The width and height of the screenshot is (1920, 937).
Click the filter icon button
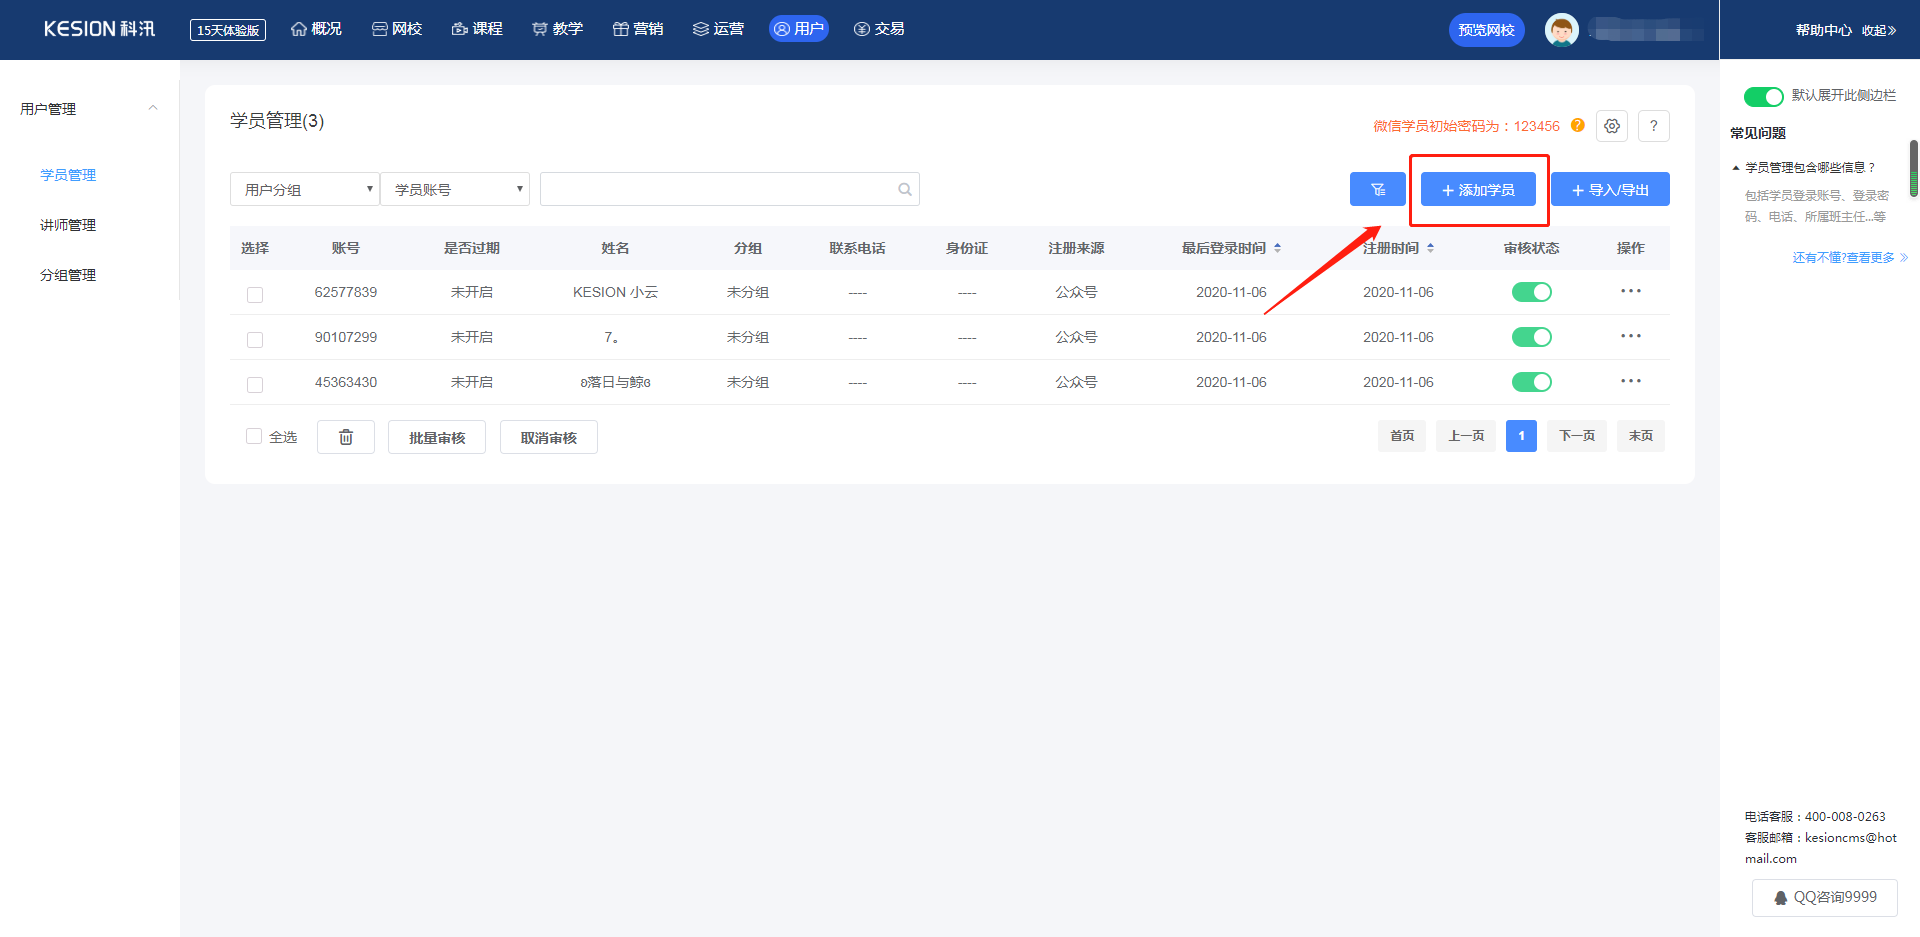pyautogui.click(x=1377, y=189)
